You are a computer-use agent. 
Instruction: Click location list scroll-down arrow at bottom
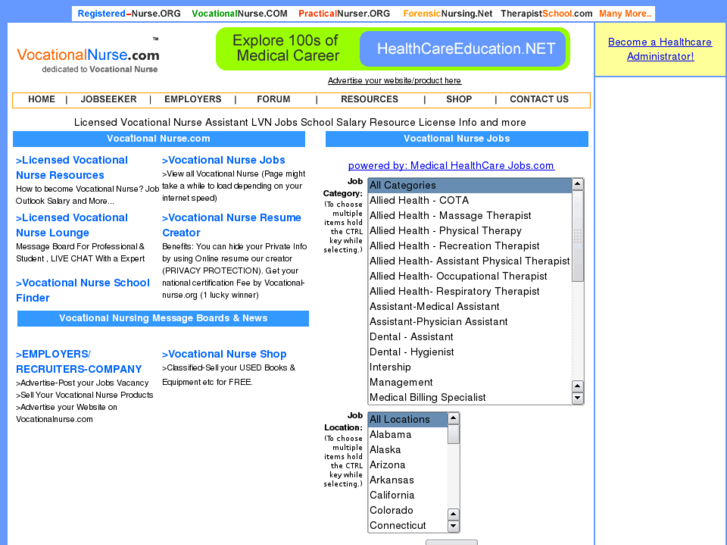(x=453, y=526)
